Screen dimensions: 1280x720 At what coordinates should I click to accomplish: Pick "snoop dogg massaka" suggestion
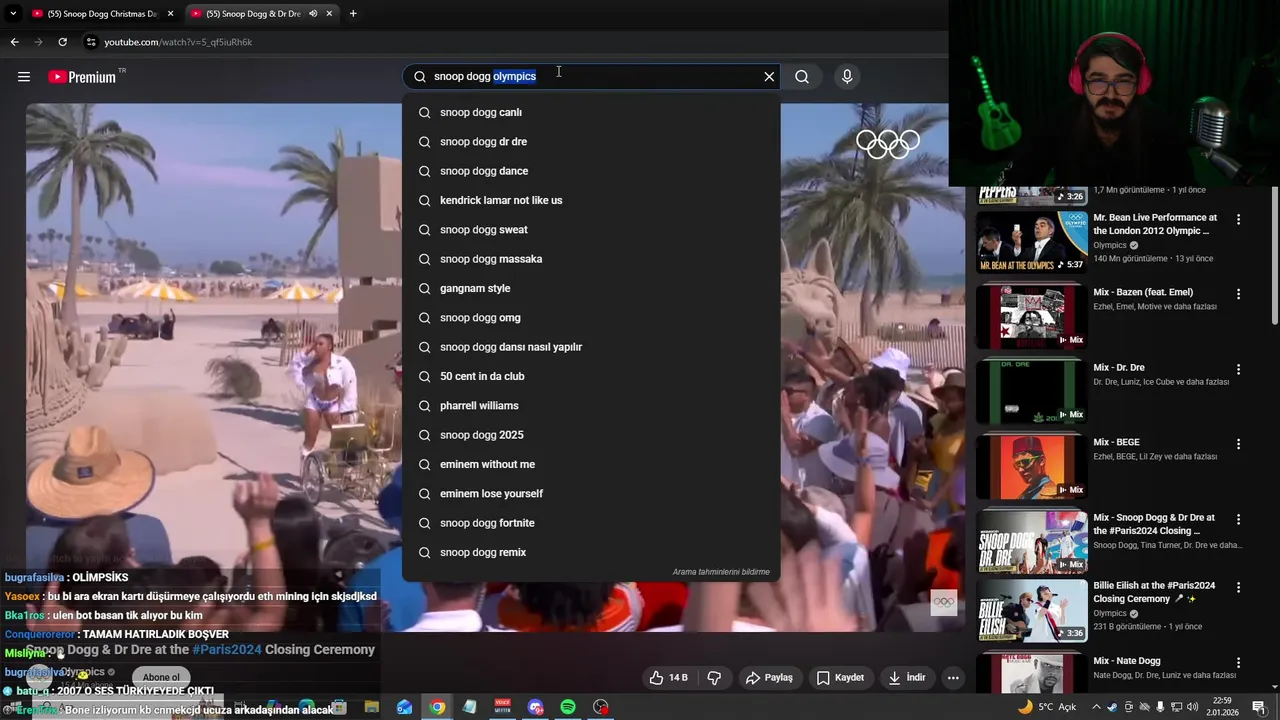point(591,259)
